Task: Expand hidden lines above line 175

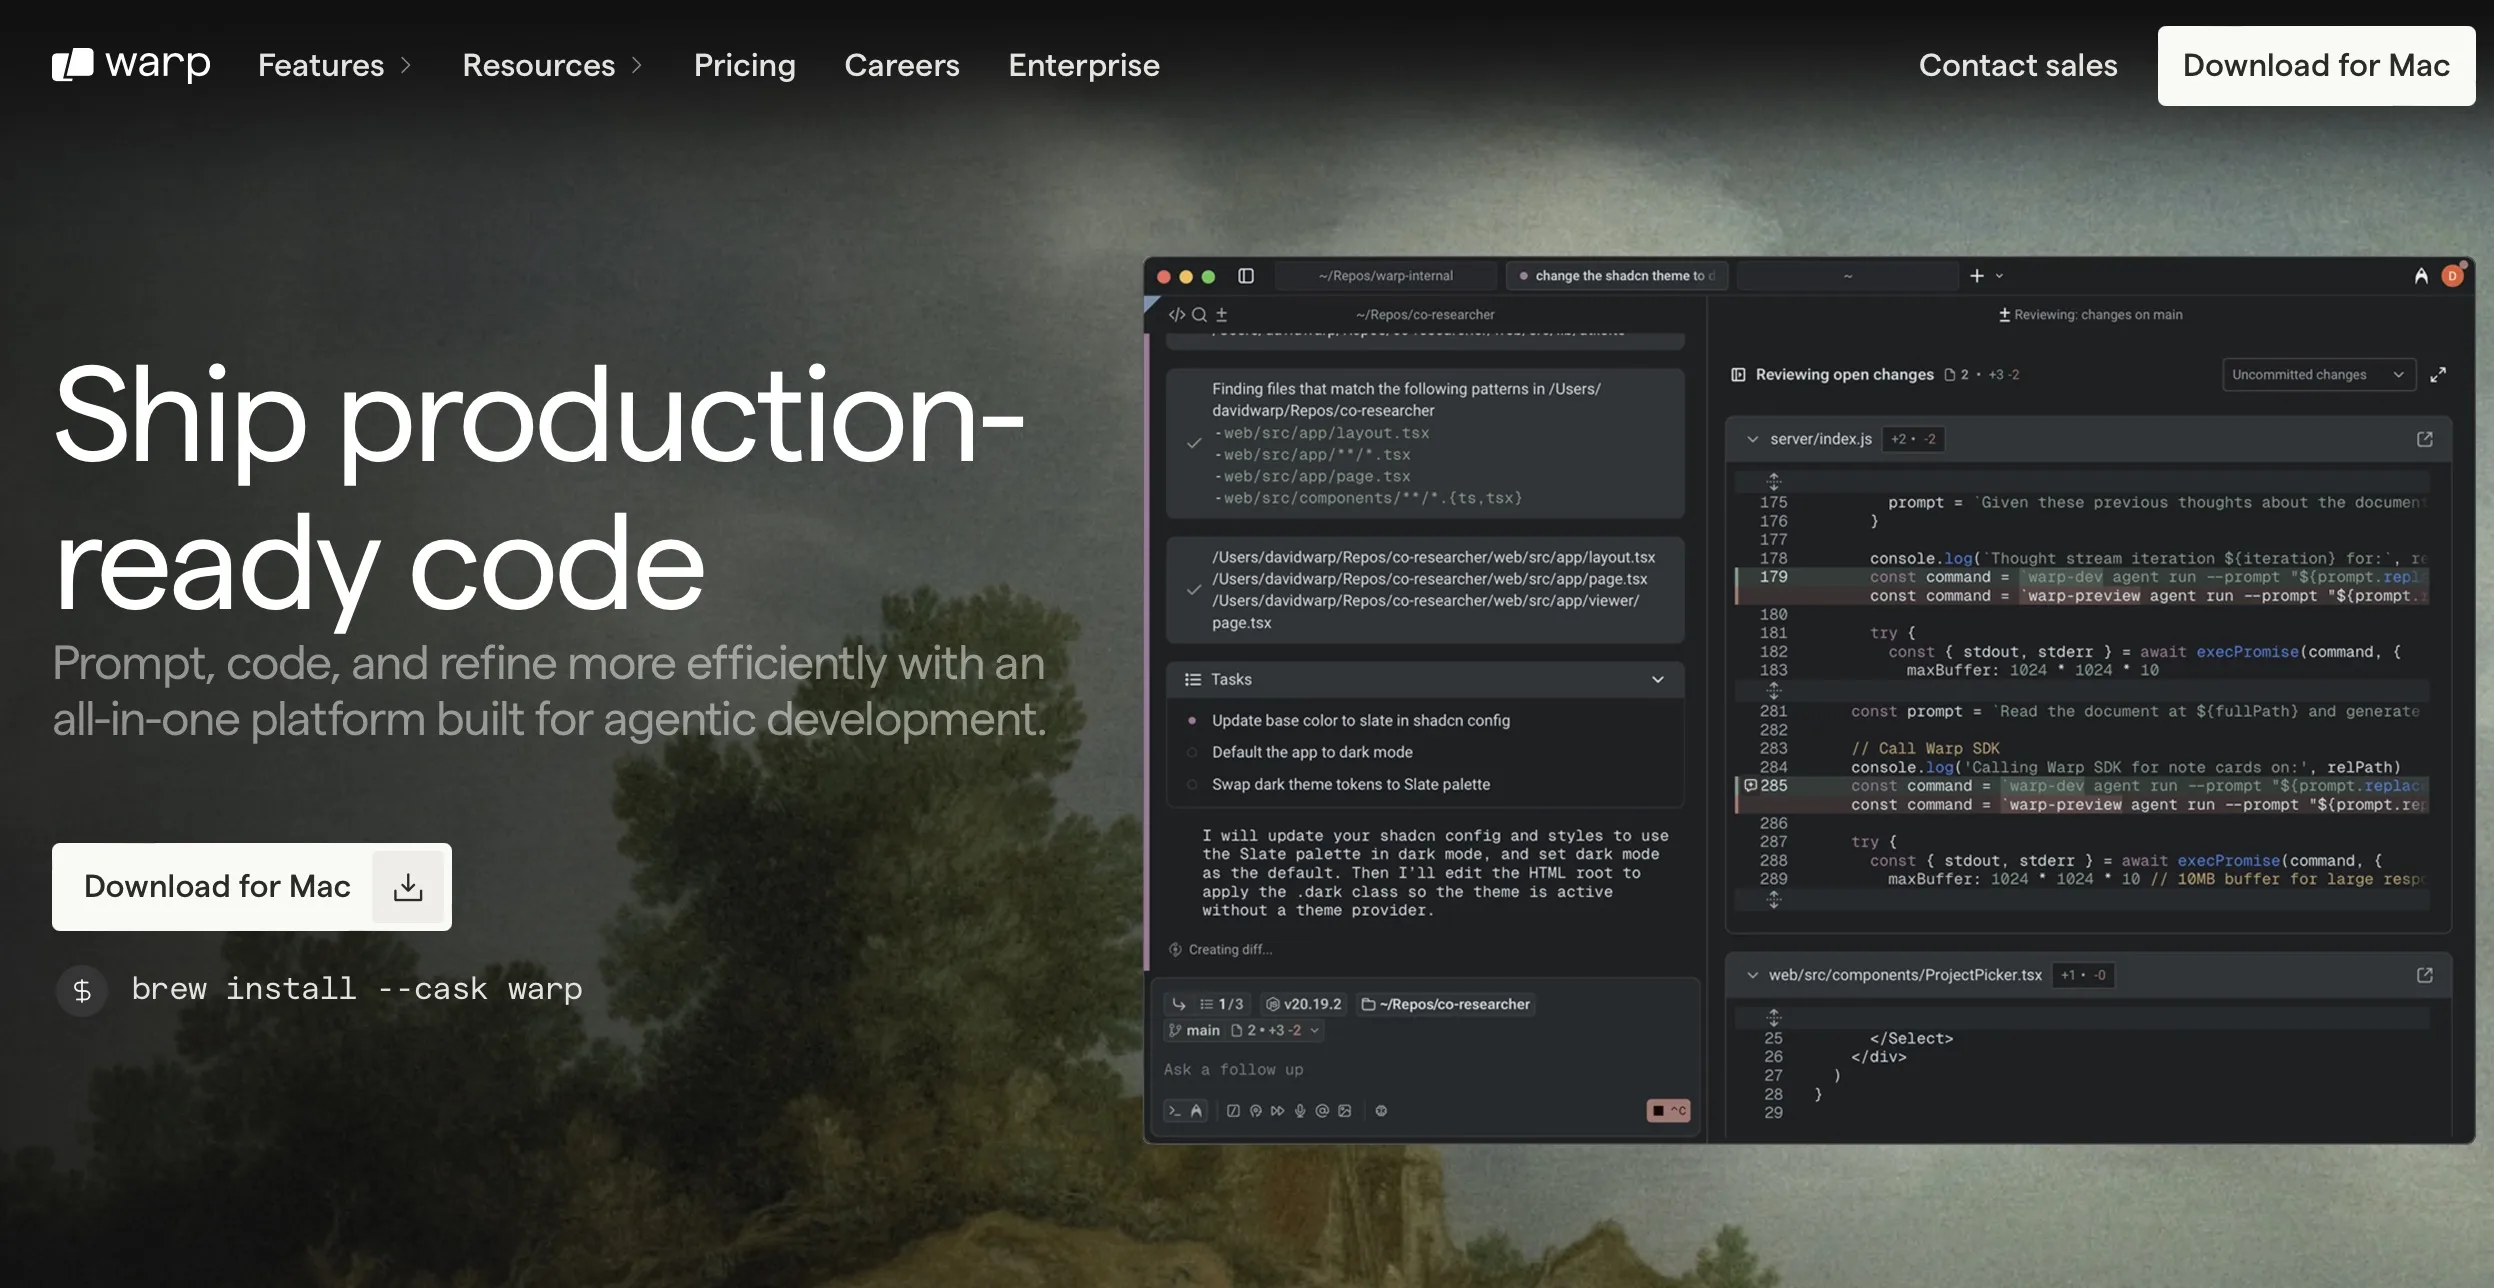Action: (1773, 481)
